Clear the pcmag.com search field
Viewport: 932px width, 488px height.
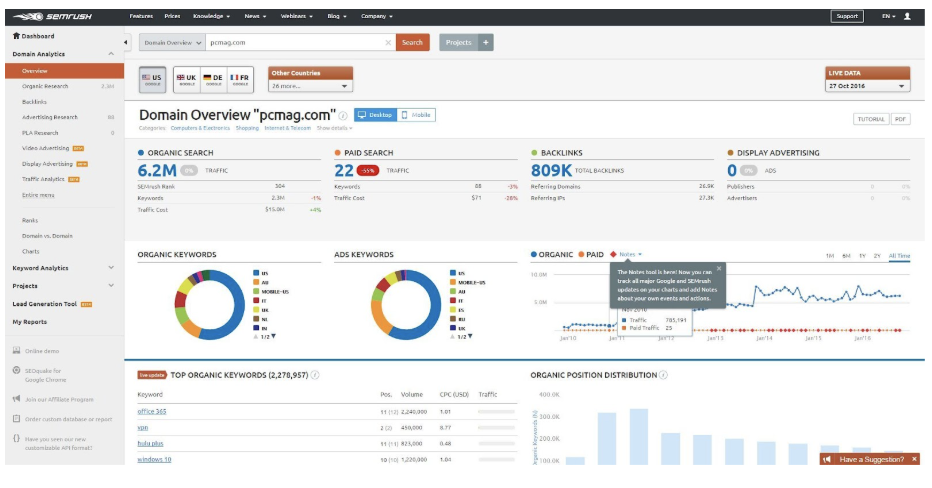388,43
